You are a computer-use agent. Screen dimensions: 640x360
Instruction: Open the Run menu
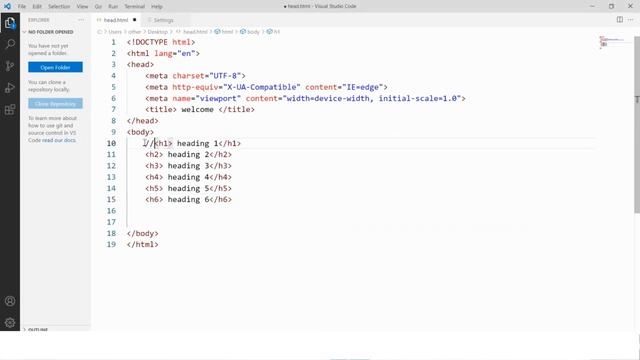click(x=113, y=7)
